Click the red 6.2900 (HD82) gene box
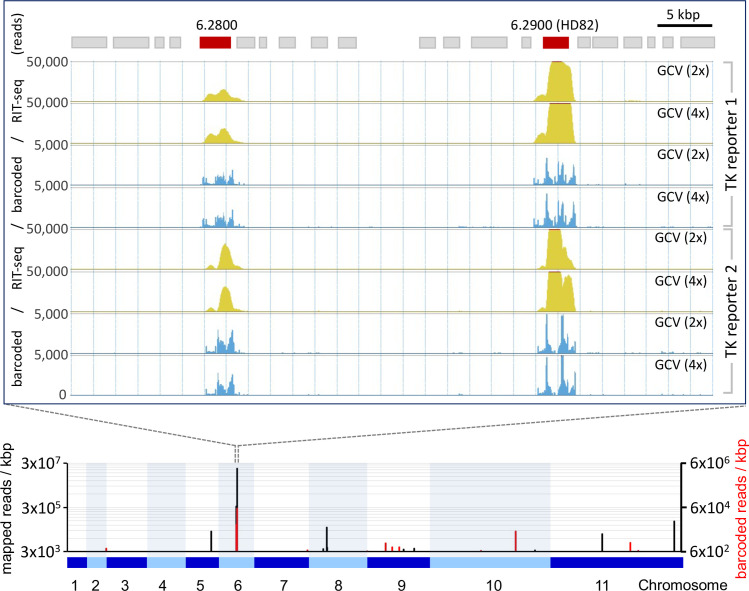Viewport: 749px width, 591px height. [556, 43]
